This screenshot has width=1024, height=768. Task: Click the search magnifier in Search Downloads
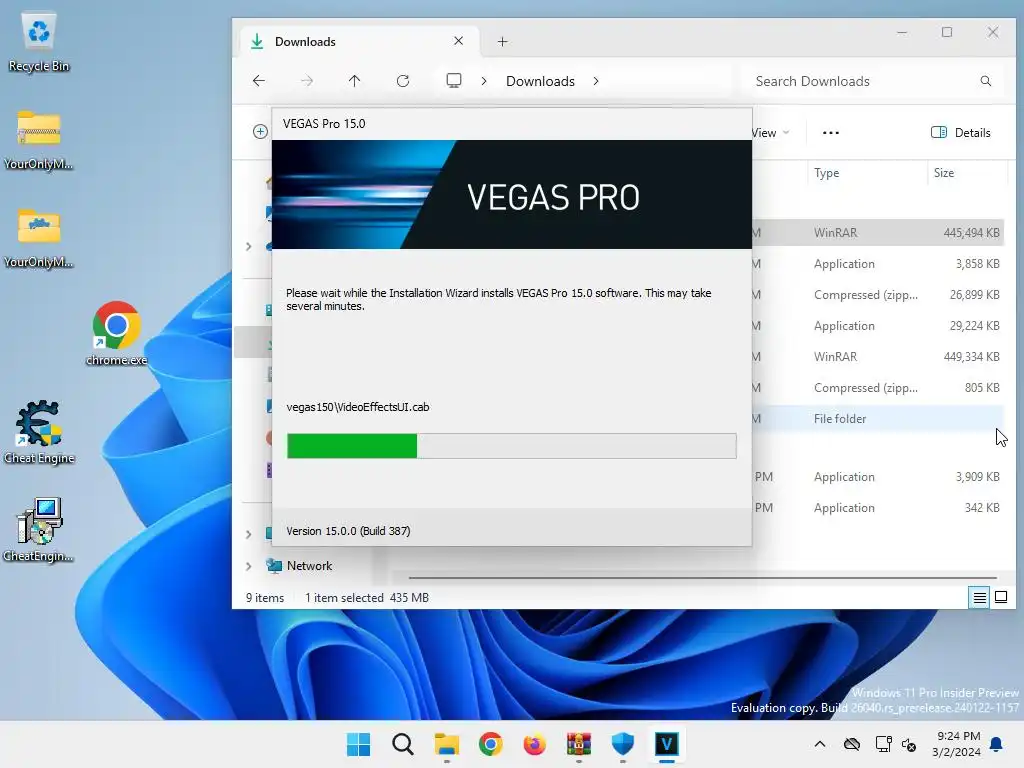click(985, 81)
